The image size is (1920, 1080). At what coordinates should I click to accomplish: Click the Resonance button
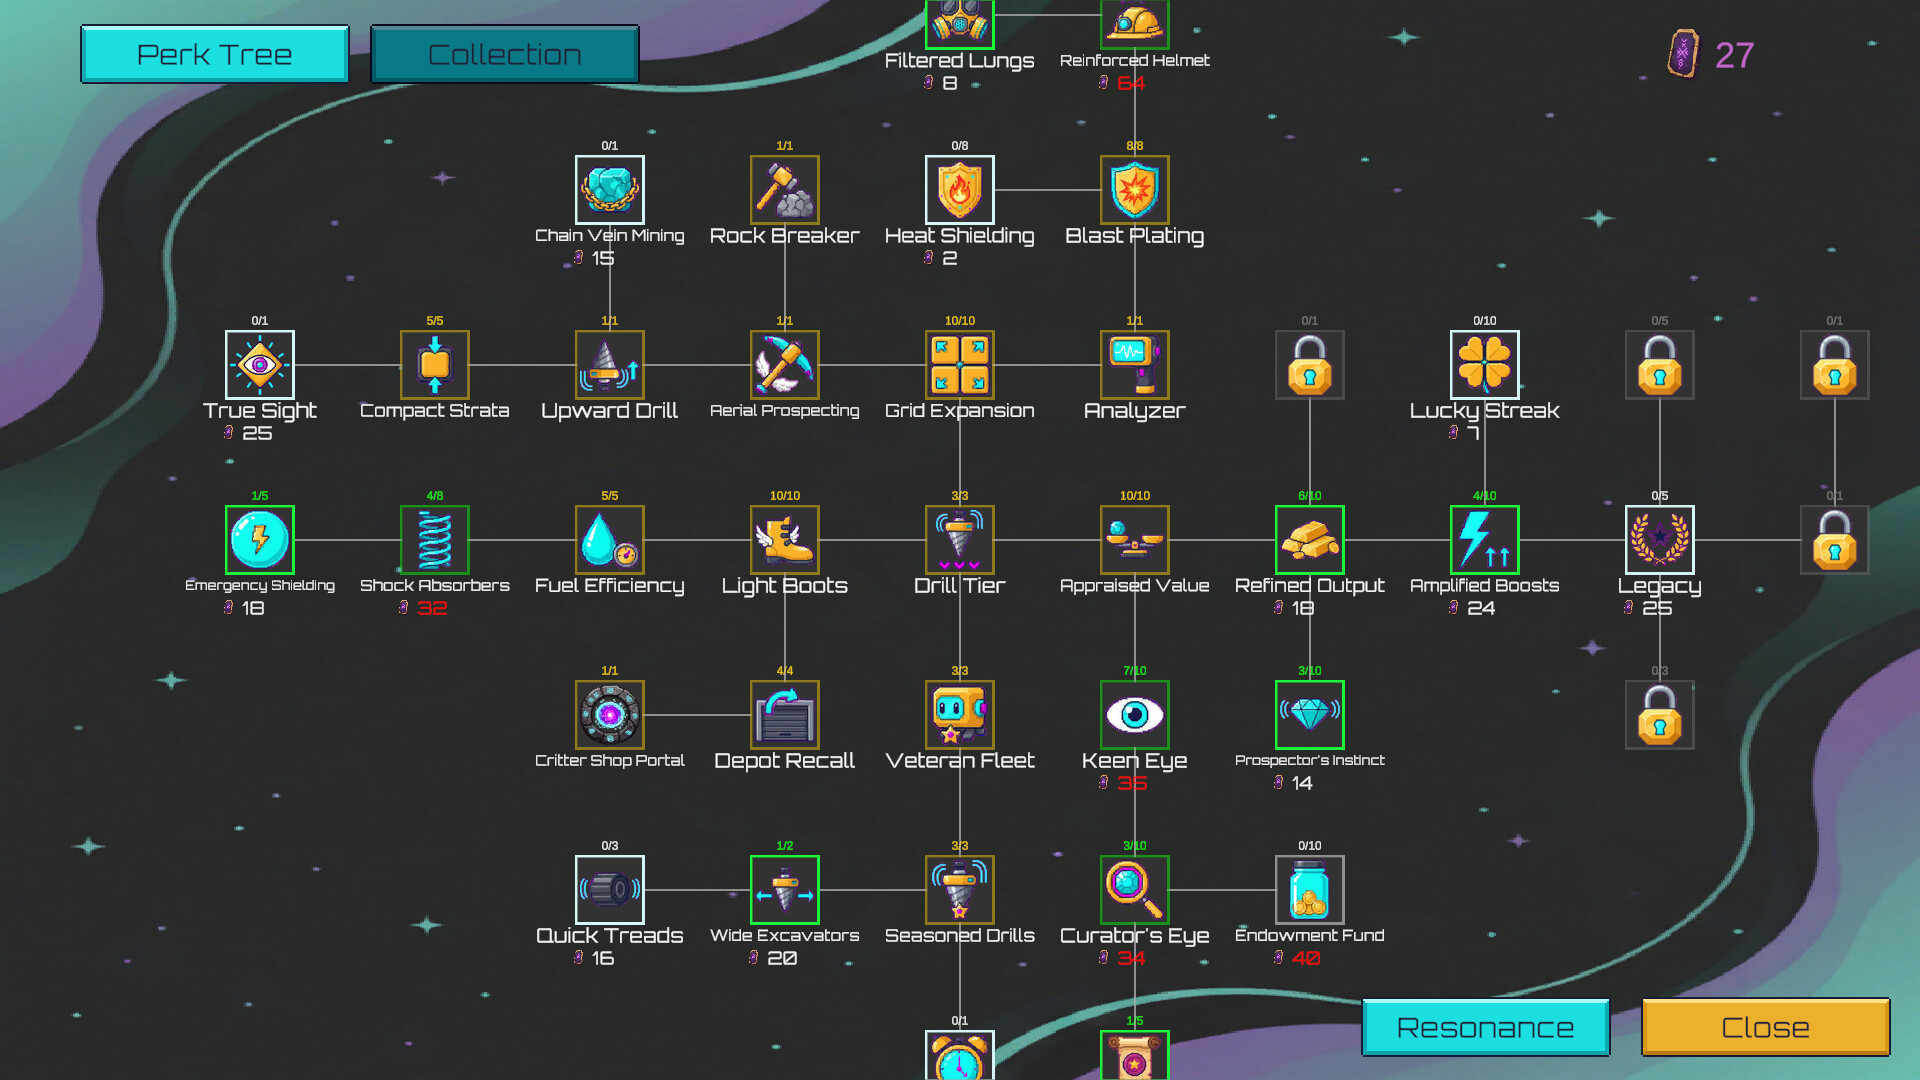1485,1027
